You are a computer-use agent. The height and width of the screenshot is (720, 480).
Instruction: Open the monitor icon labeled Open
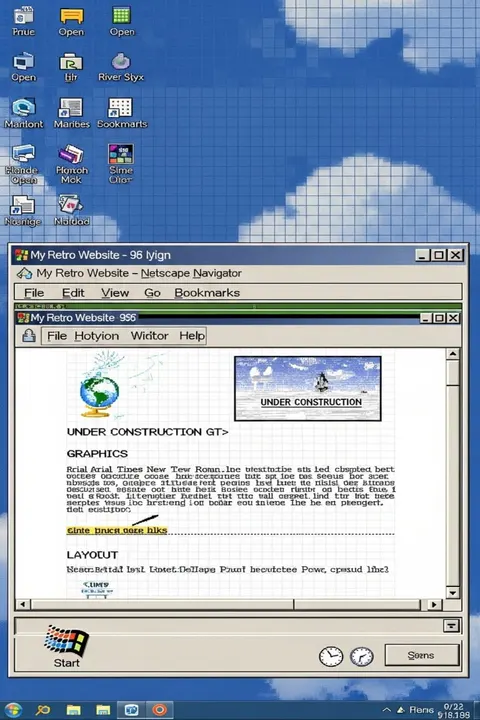tap(23, 67)
